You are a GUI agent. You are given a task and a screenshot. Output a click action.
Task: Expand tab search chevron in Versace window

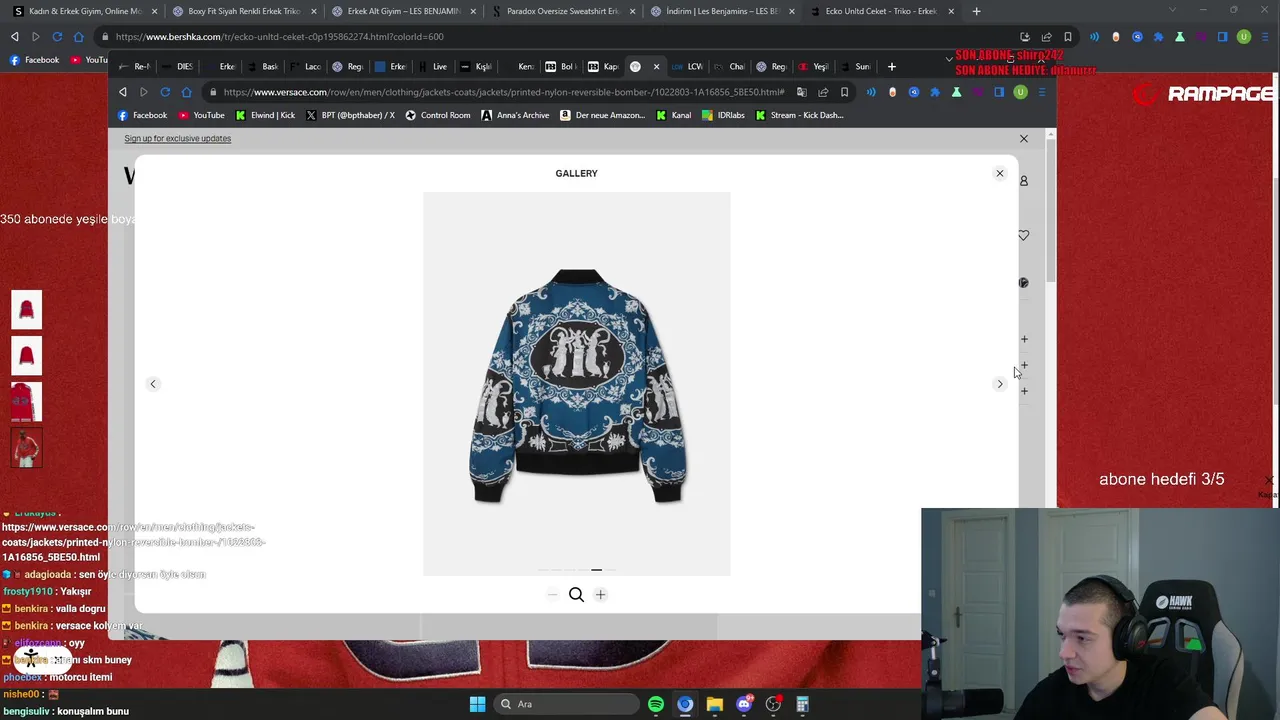tap(949, 59)
